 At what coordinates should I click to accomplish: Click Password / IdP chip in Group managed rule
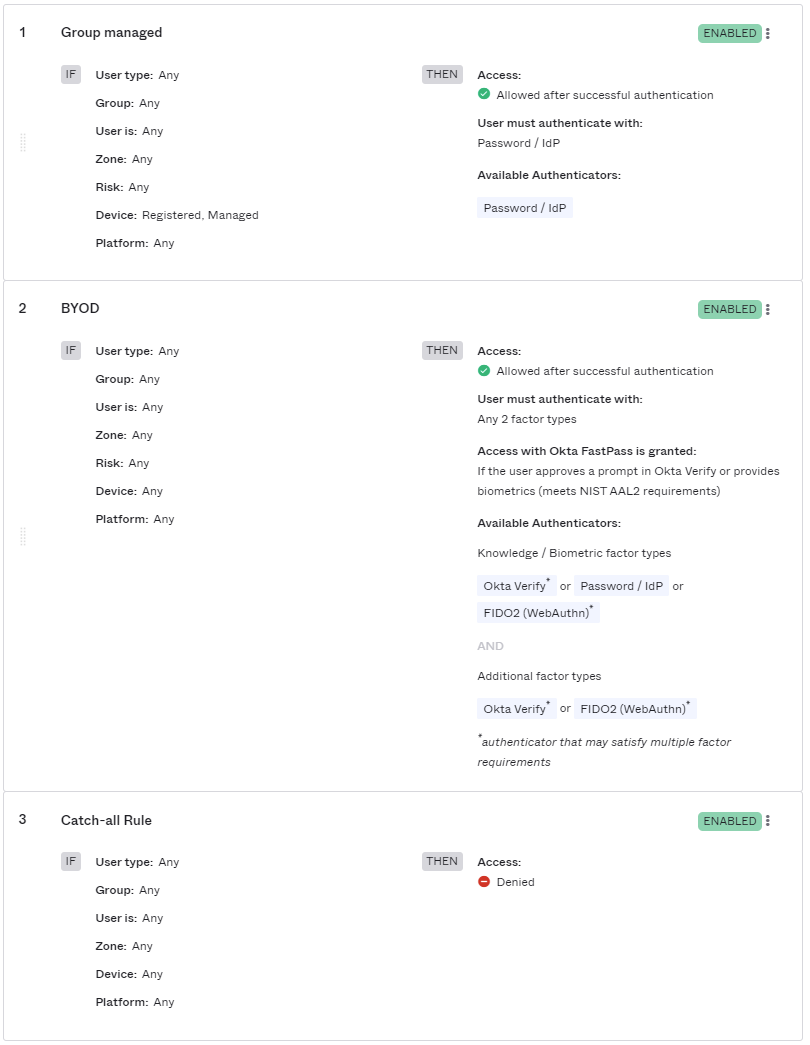tap(525, 208)
